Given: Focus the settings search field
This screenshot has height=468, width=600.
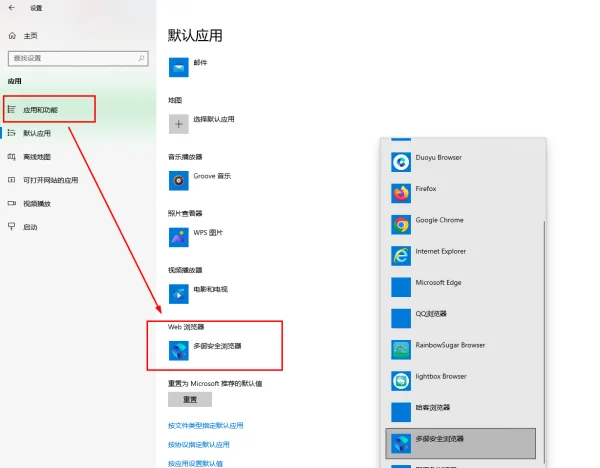Looking at the screenshot, I should [78, 59].
